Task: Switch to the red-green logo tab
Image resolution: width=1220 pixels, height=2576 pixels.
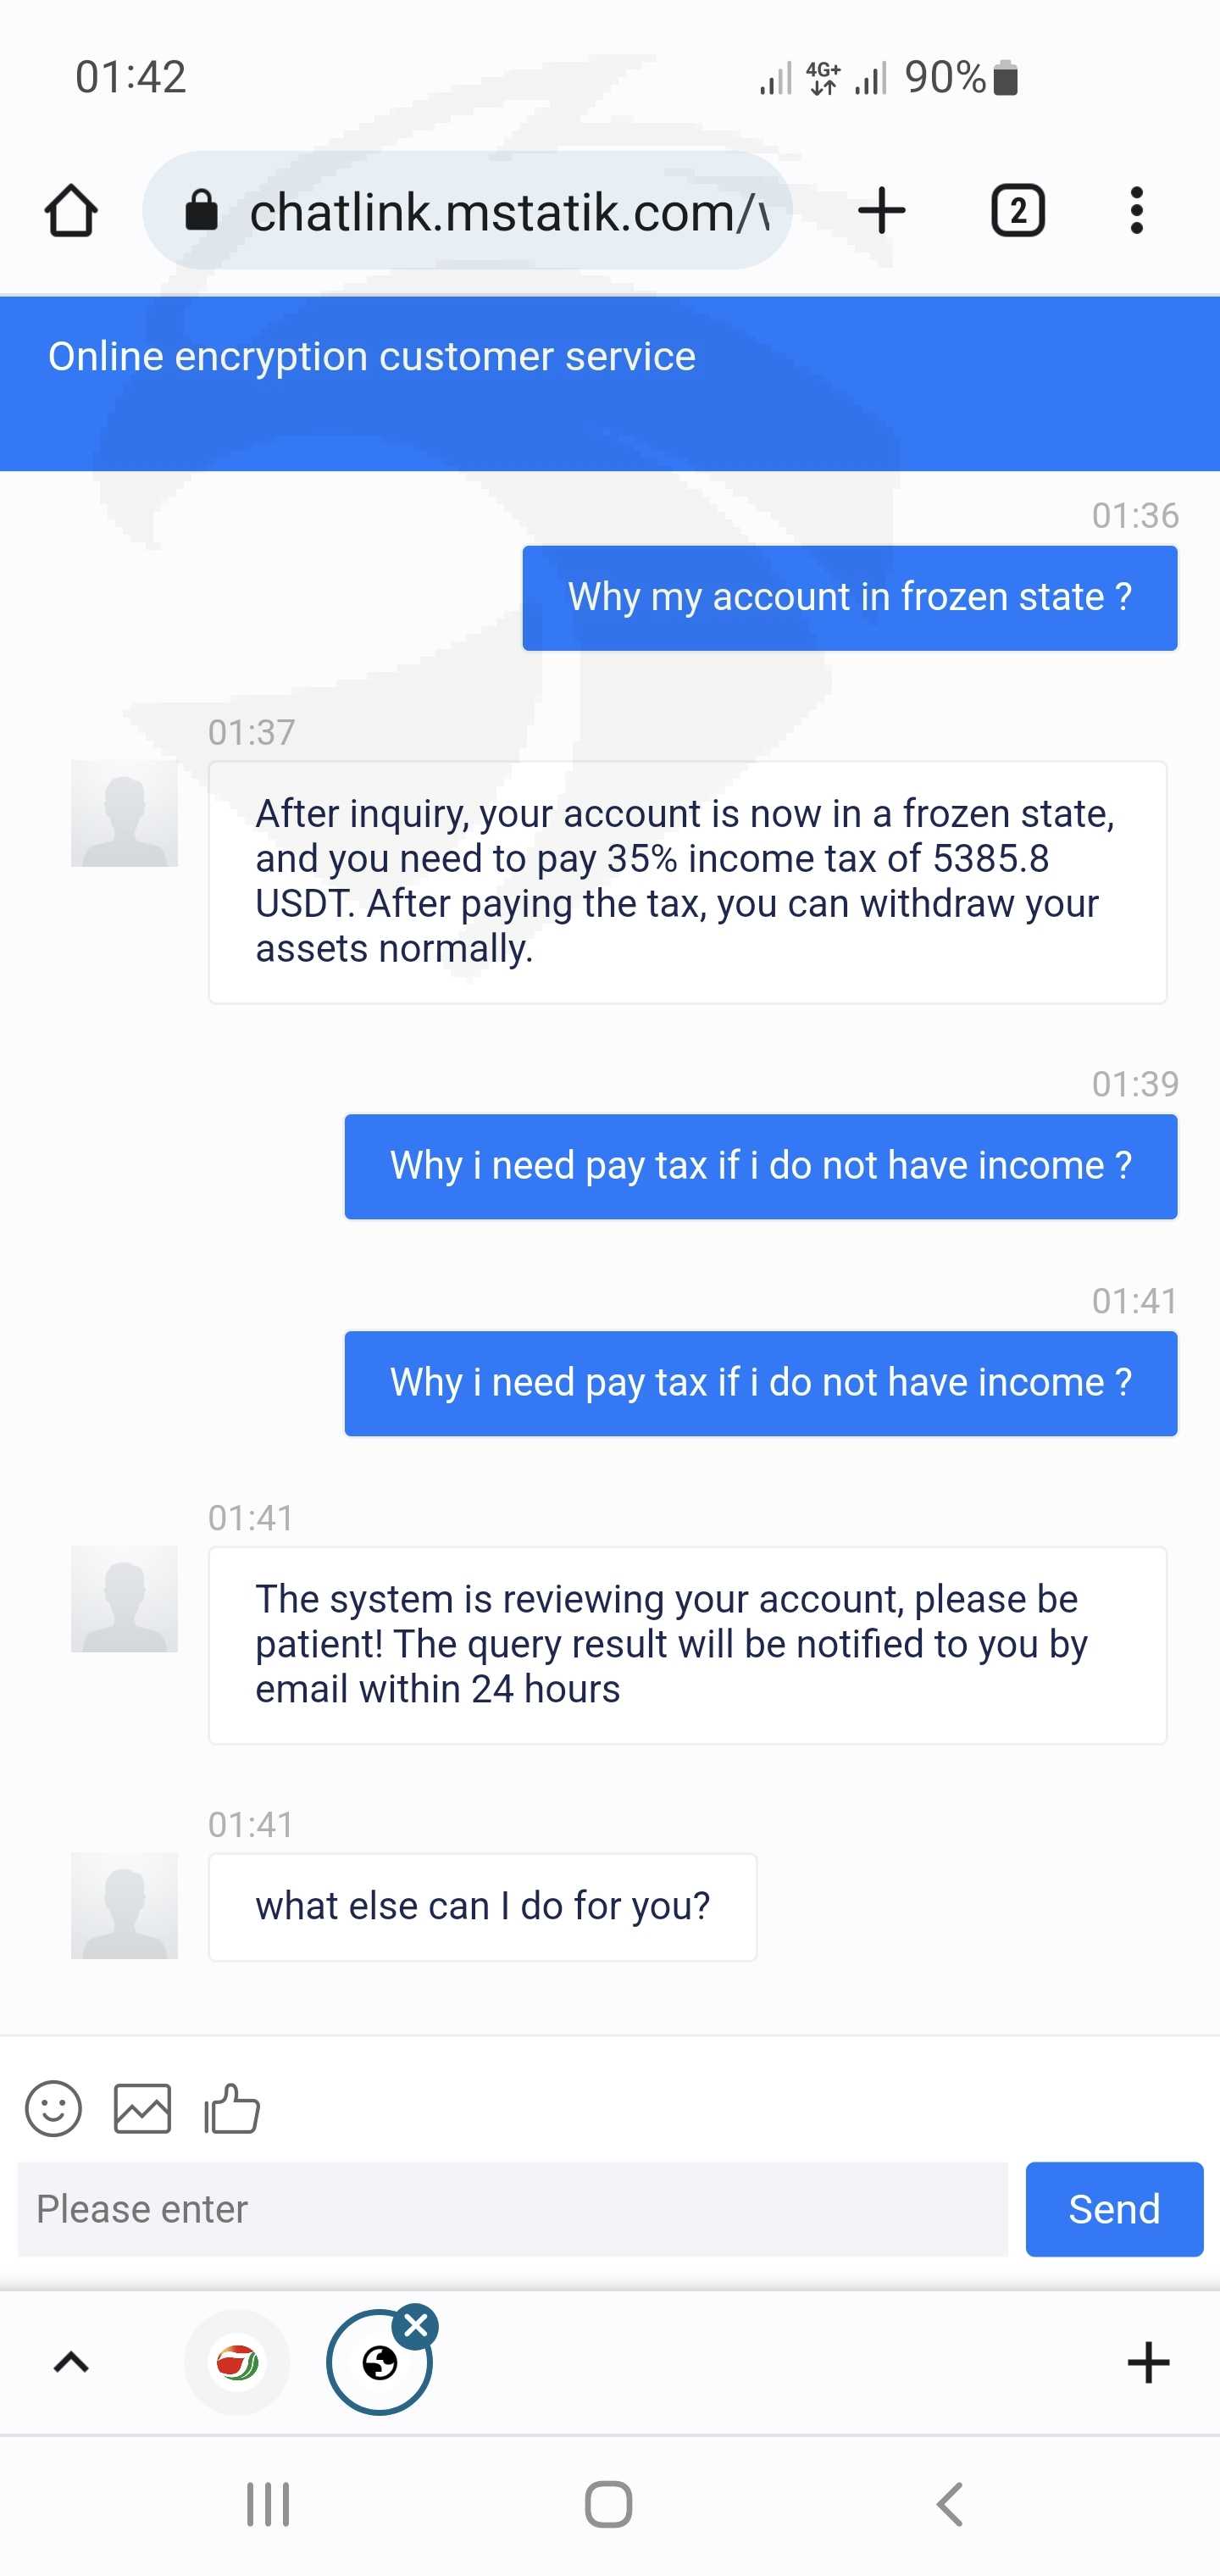Action: 237,2363
